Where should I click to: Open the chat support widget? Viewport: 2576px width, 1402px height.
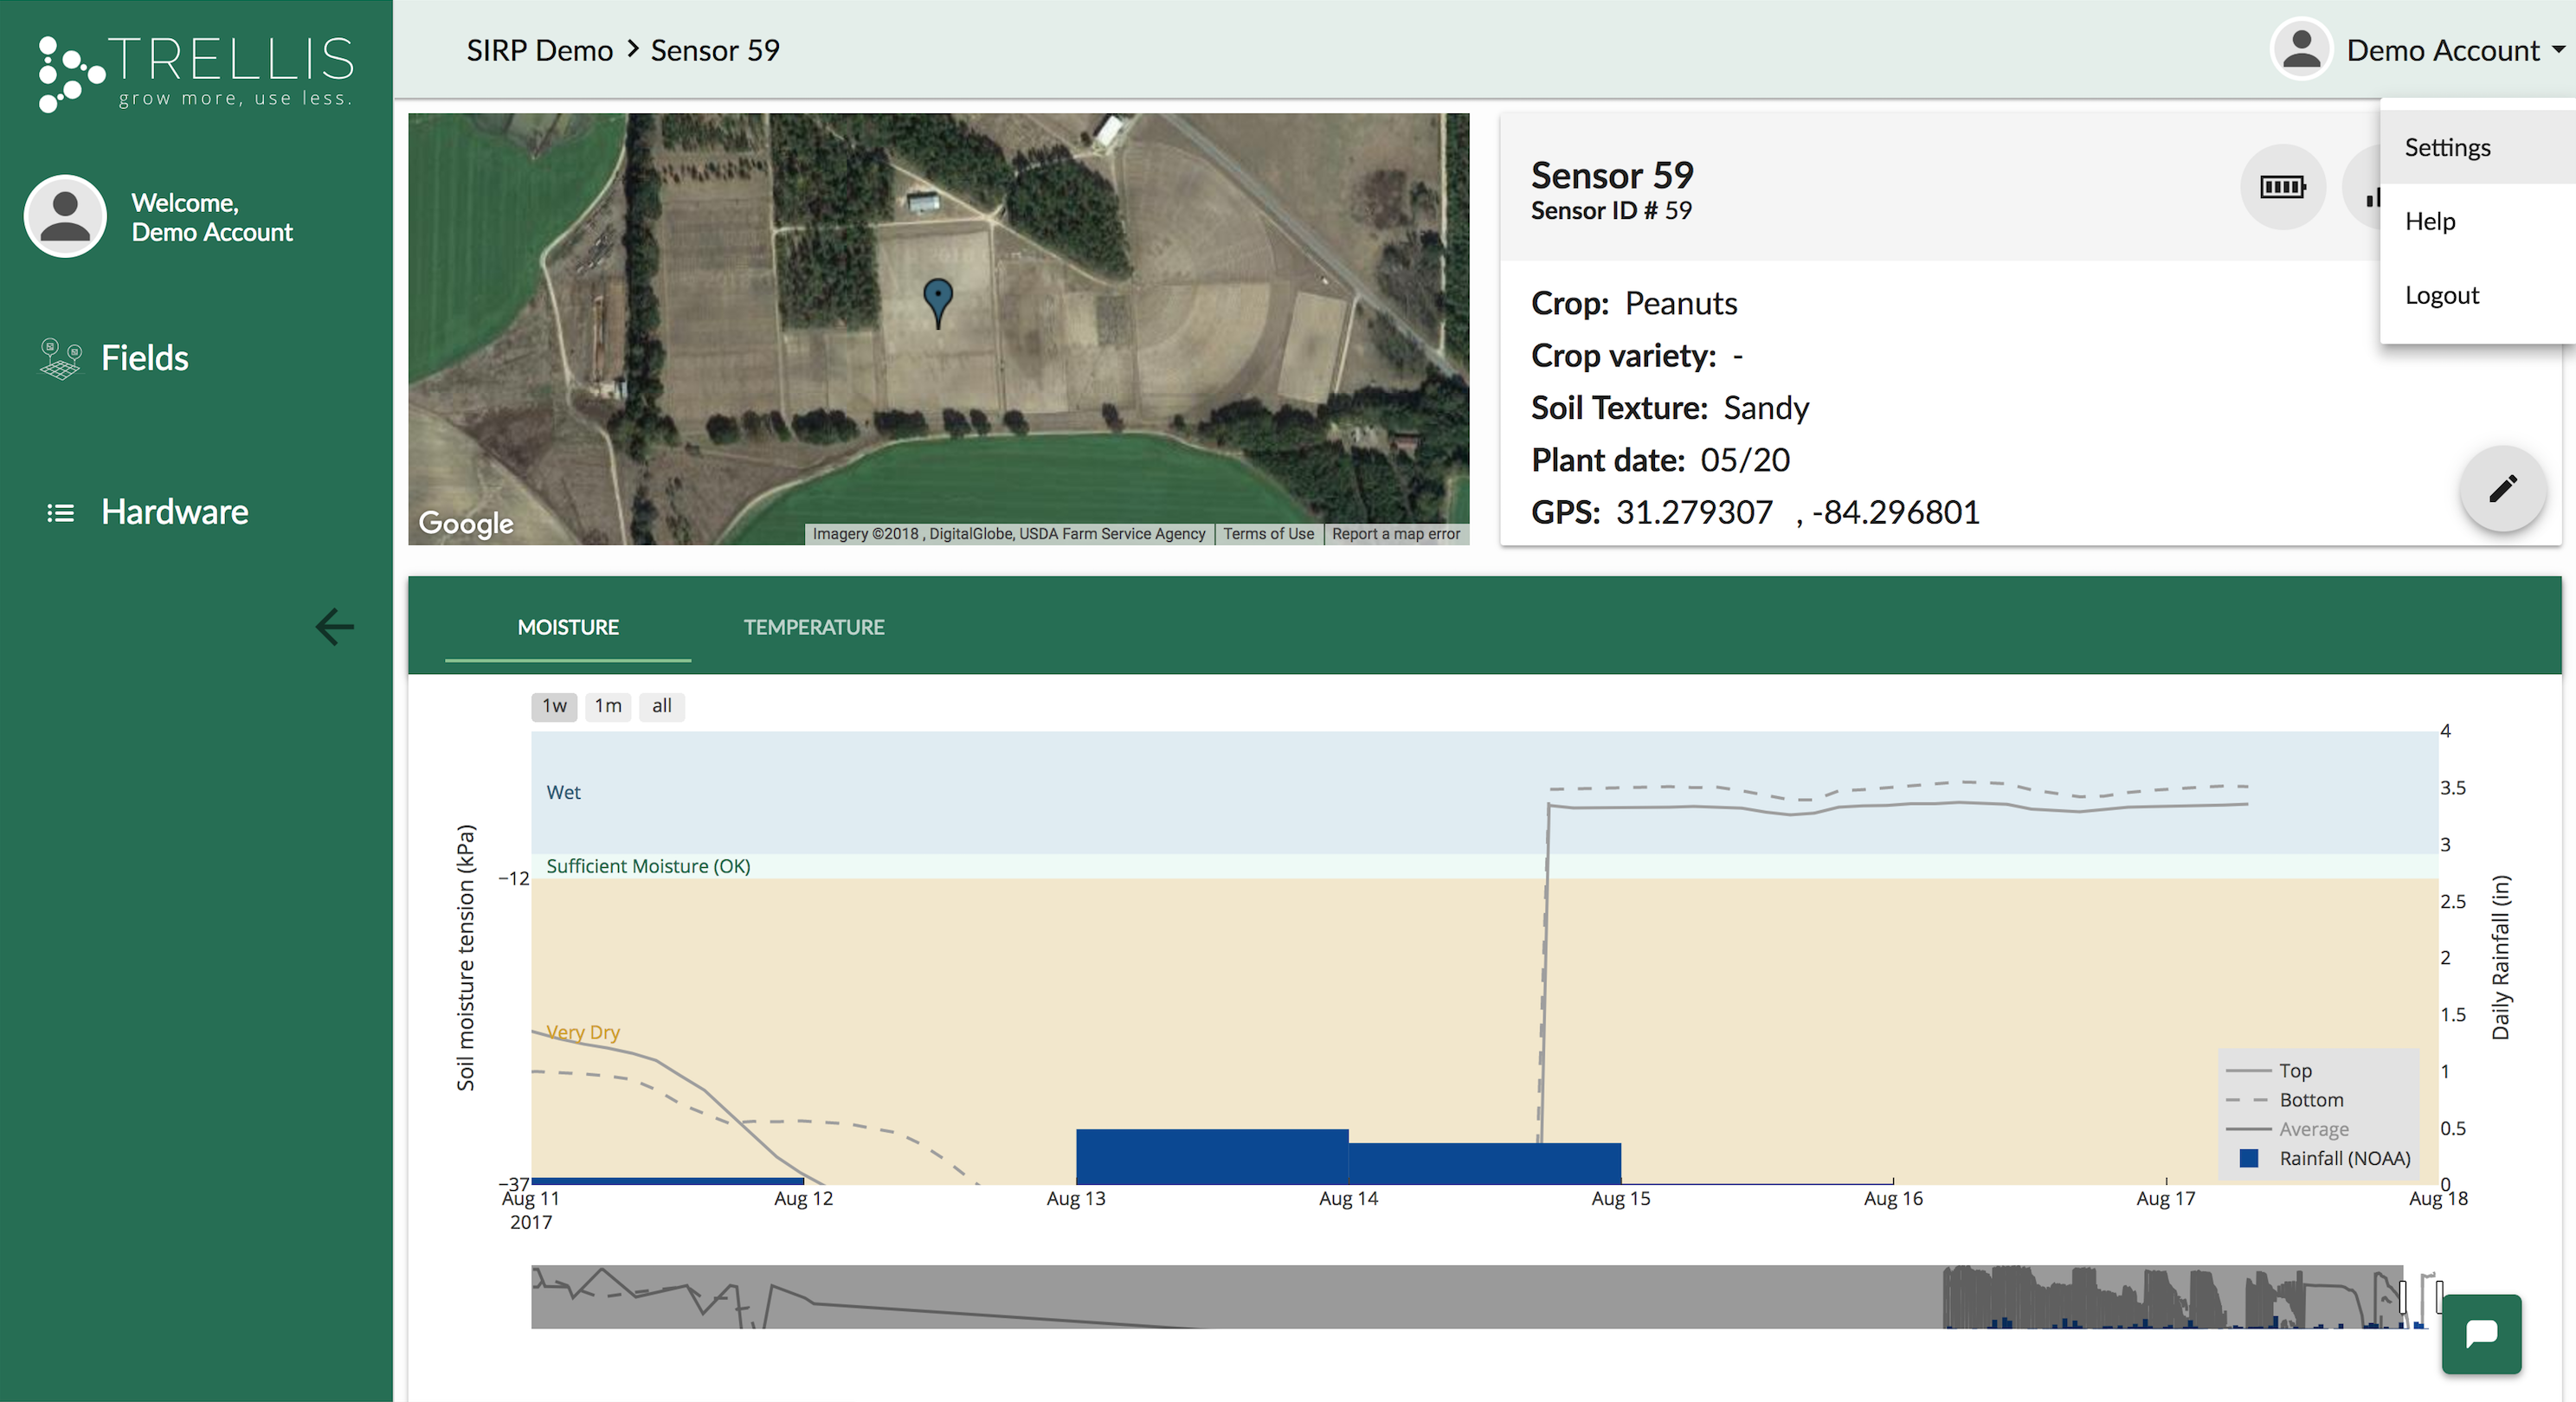click(2481, 1334)
